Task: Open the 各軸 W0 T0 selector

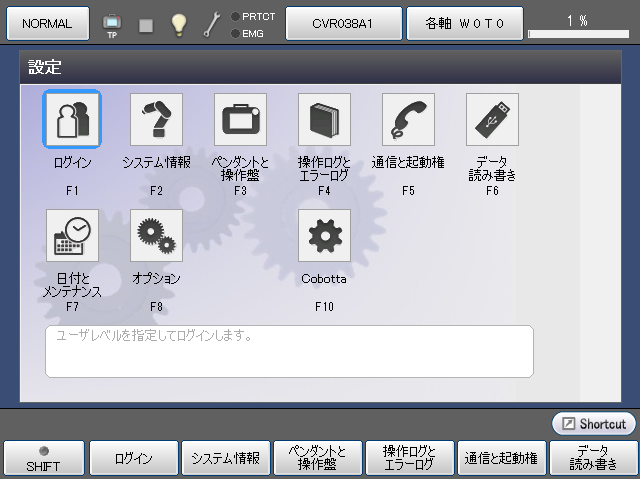Action: click(463, 22)
